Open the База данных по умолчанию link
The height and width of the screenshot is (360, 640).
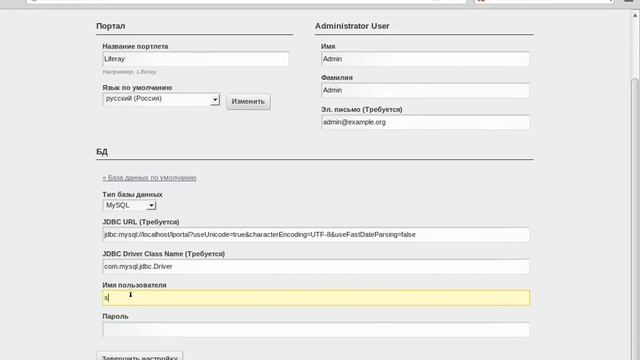pyautogui.click(x=149, y=178)
